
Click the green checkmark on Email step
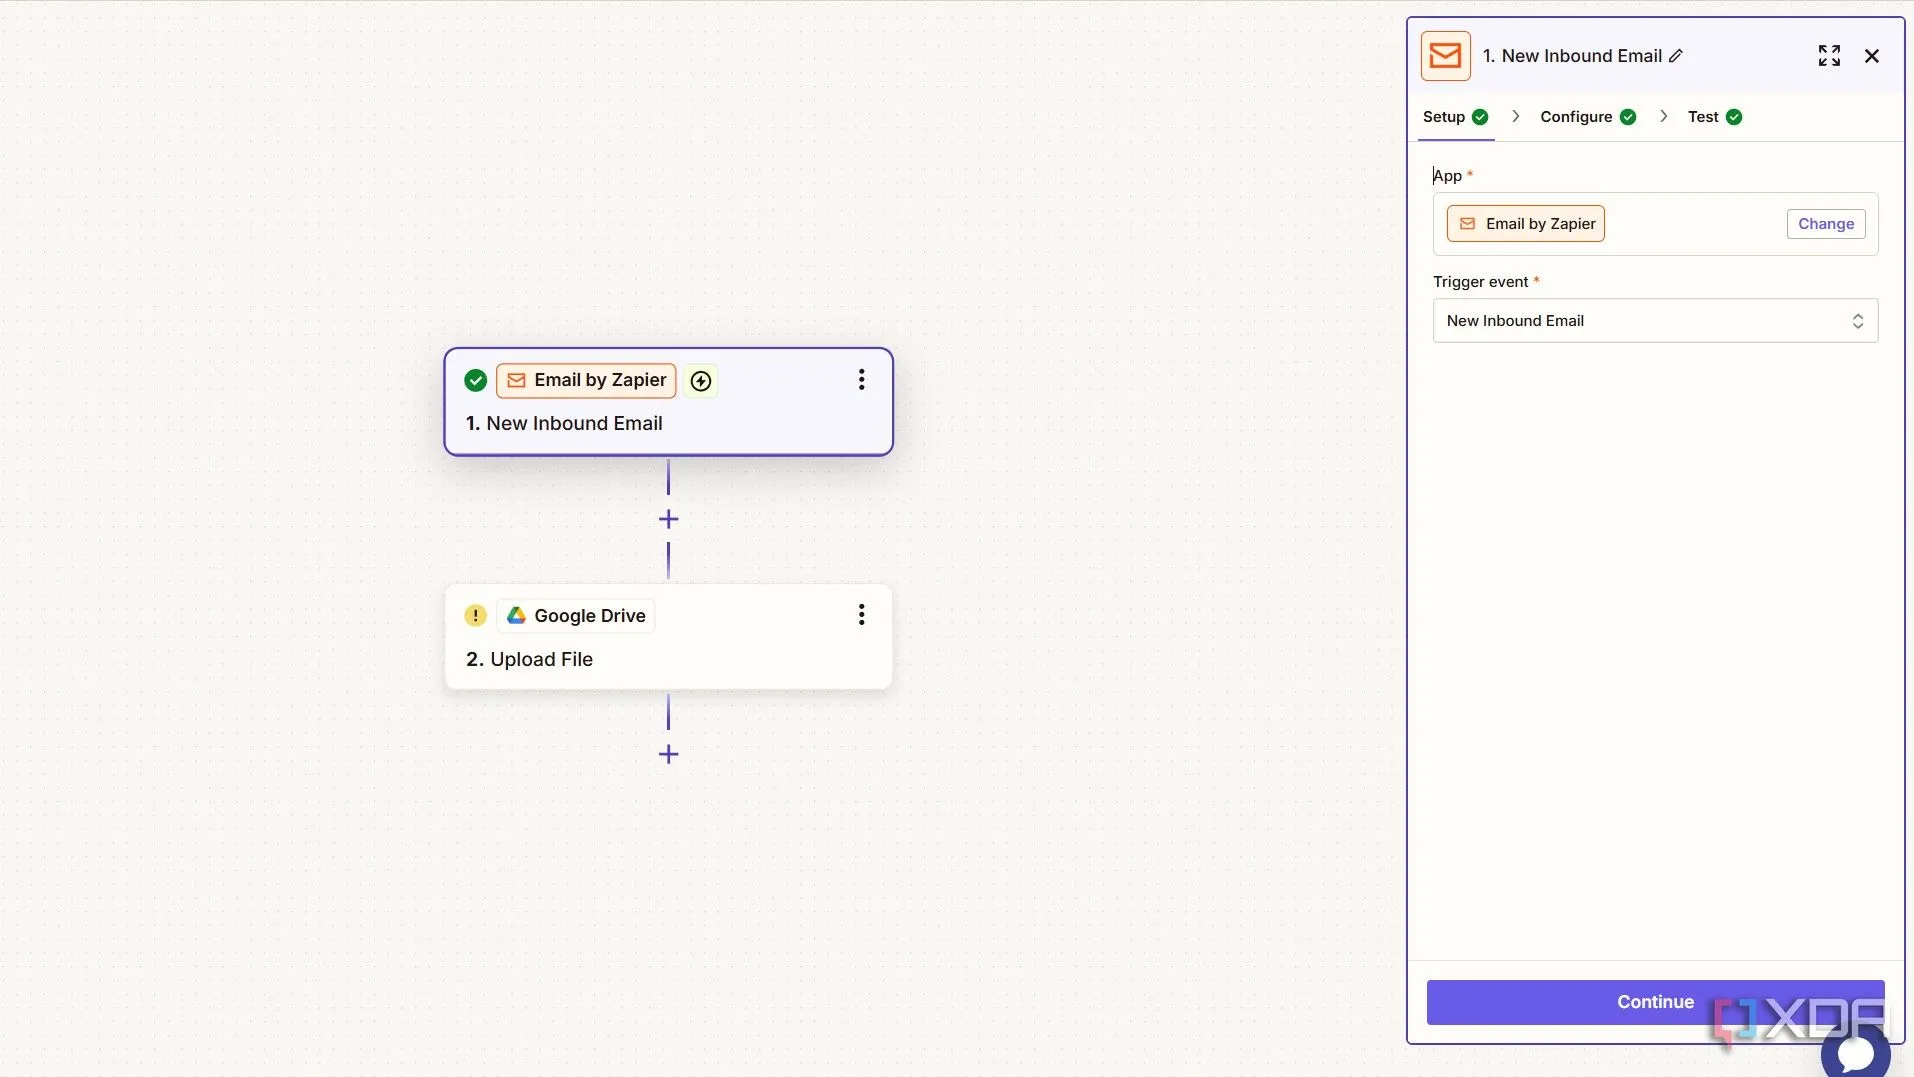point(476,380)
